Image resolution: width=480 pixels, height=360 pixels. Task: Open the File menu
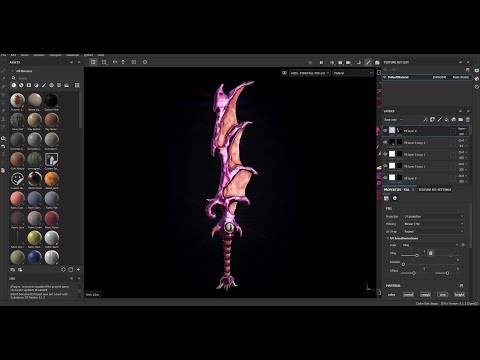3,55
